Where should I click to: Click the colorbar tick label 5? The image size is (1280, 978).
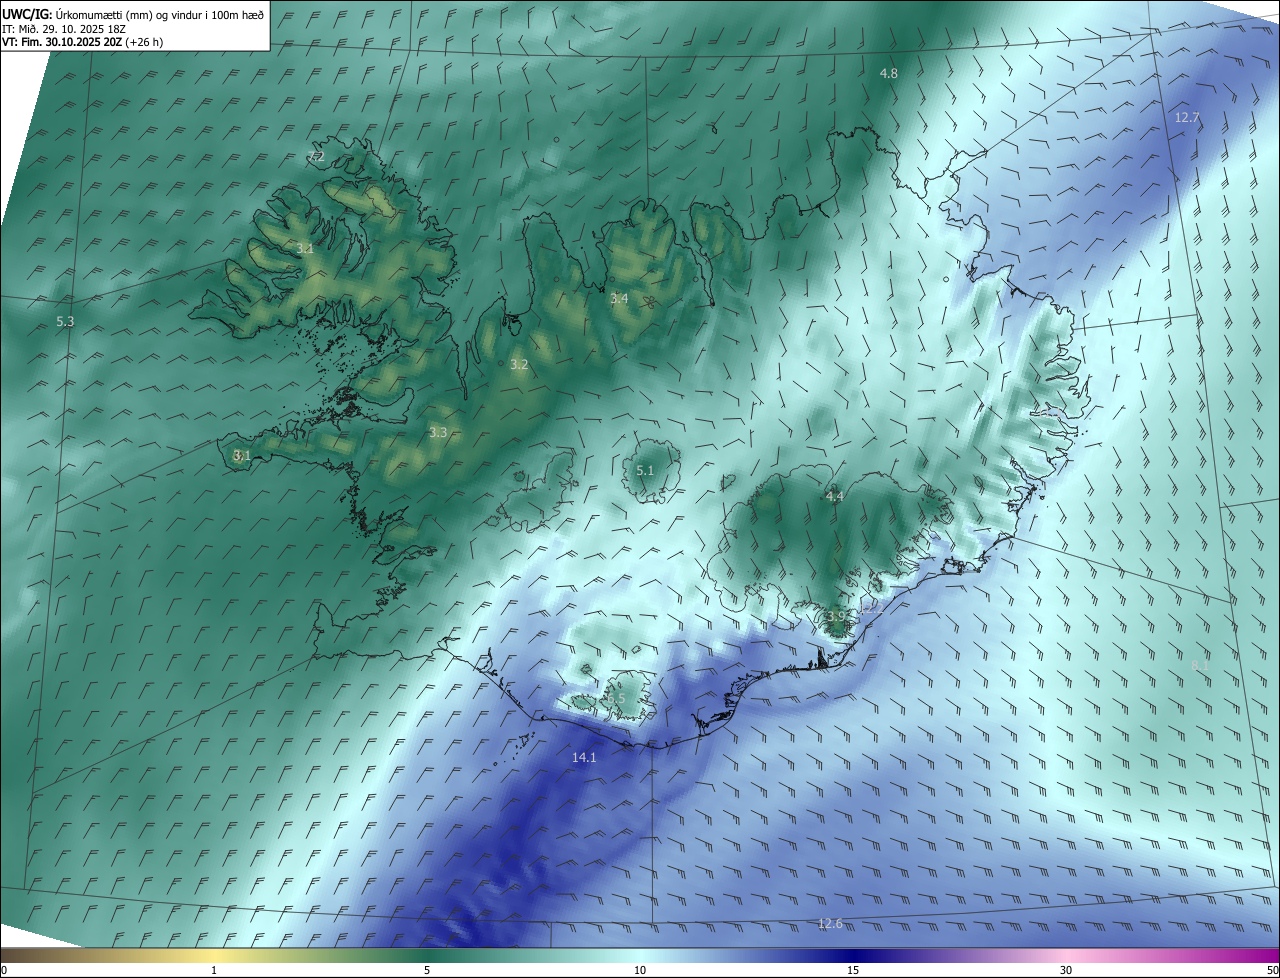pos(427,970)
